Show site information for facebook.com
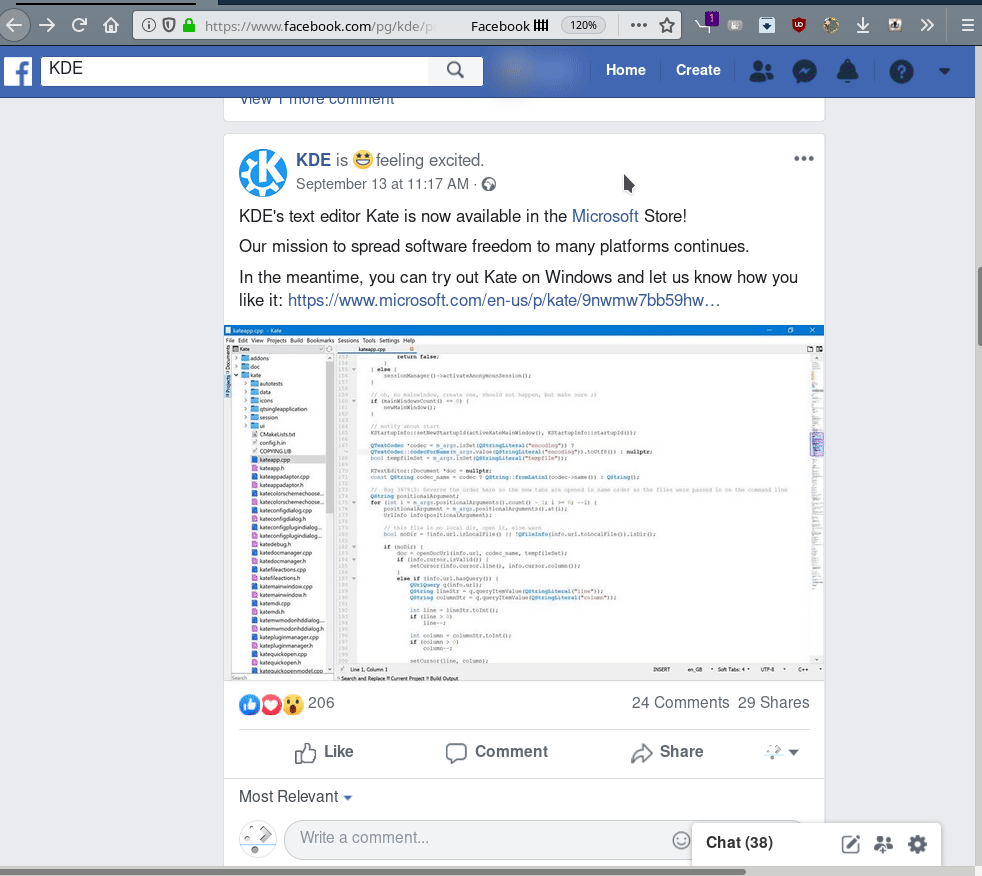The width and height of the screenshot is (982, 876). tap(148, 25)
